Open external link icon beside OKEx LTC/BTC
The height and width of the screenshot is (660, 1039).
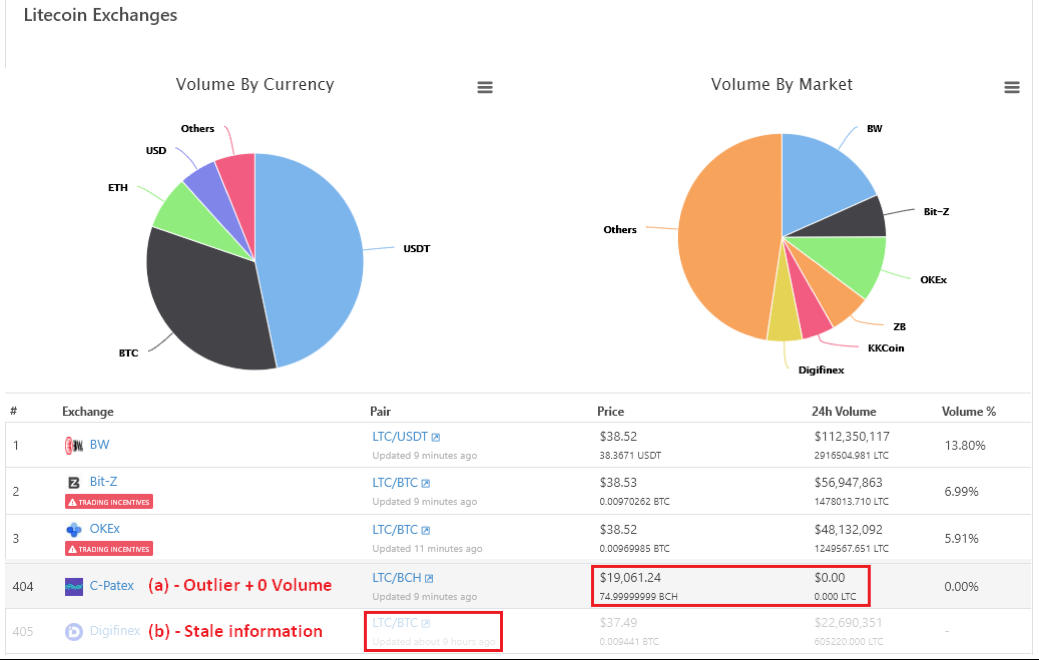425,531
